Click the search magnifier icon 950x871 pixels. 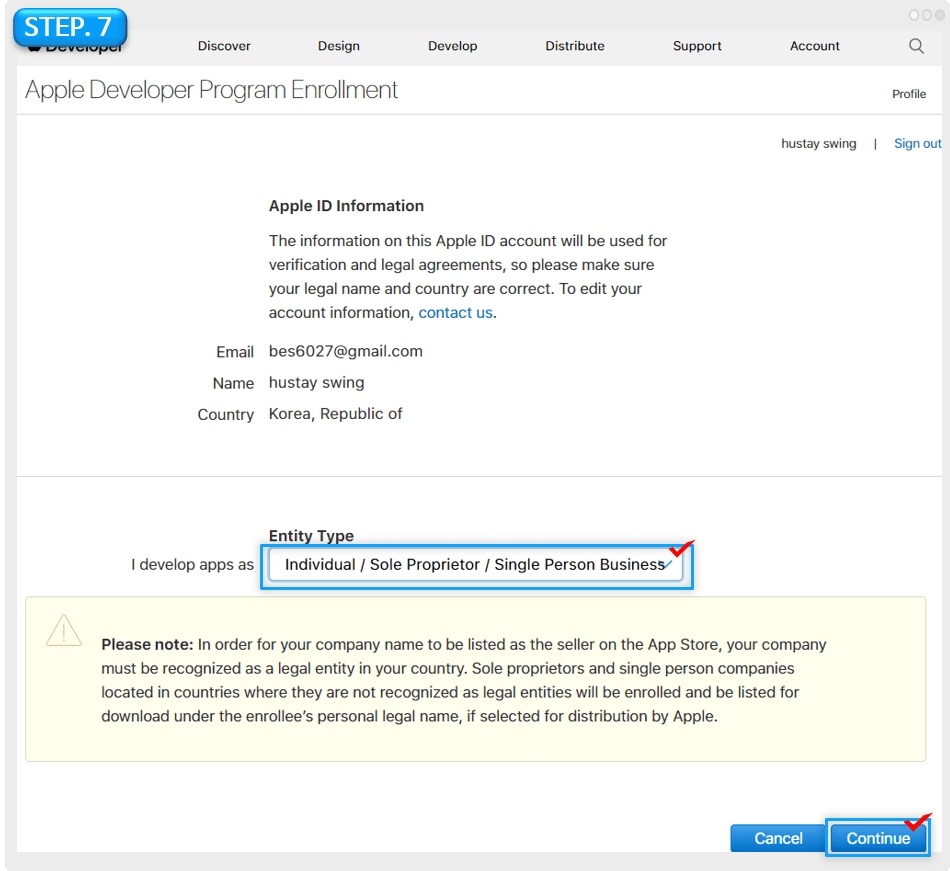(x=916, y=46)
